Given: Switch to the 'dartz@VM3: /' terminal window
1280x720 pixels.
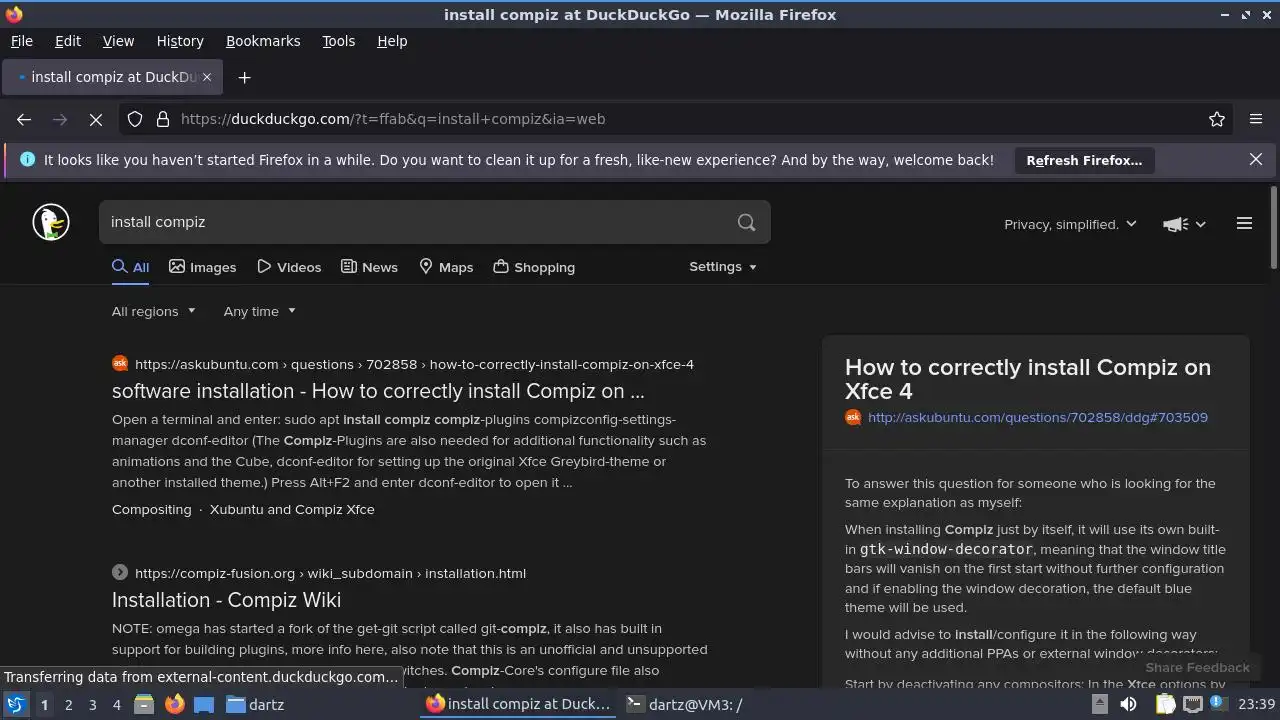Looking at the screenshot, I should tap(684, 704).
